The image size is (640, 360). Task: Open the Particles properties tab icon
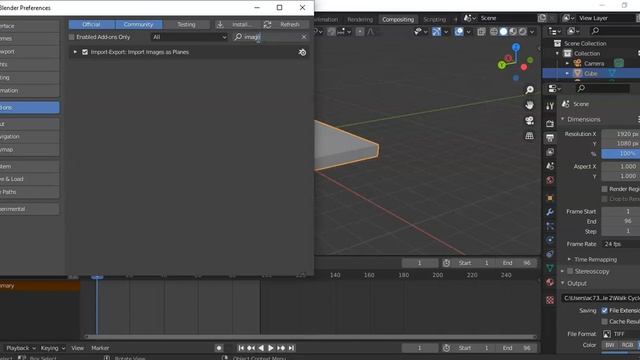(550, 226)
